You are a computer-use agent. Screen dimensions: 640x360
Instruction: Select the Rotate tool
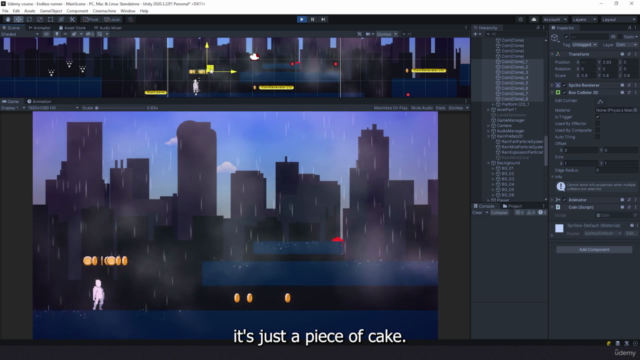pos(29,19)
